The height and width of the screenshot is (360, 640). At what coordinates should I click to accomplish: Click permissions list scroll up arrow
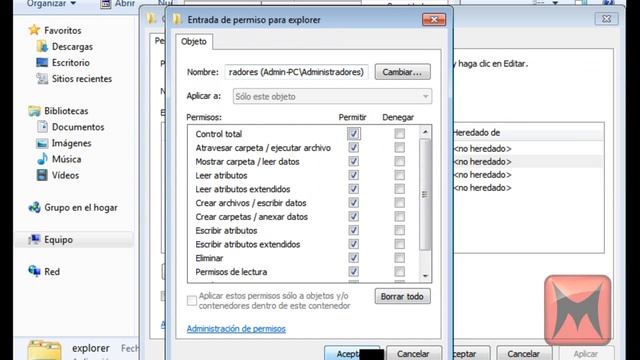(x=425, y=132)
